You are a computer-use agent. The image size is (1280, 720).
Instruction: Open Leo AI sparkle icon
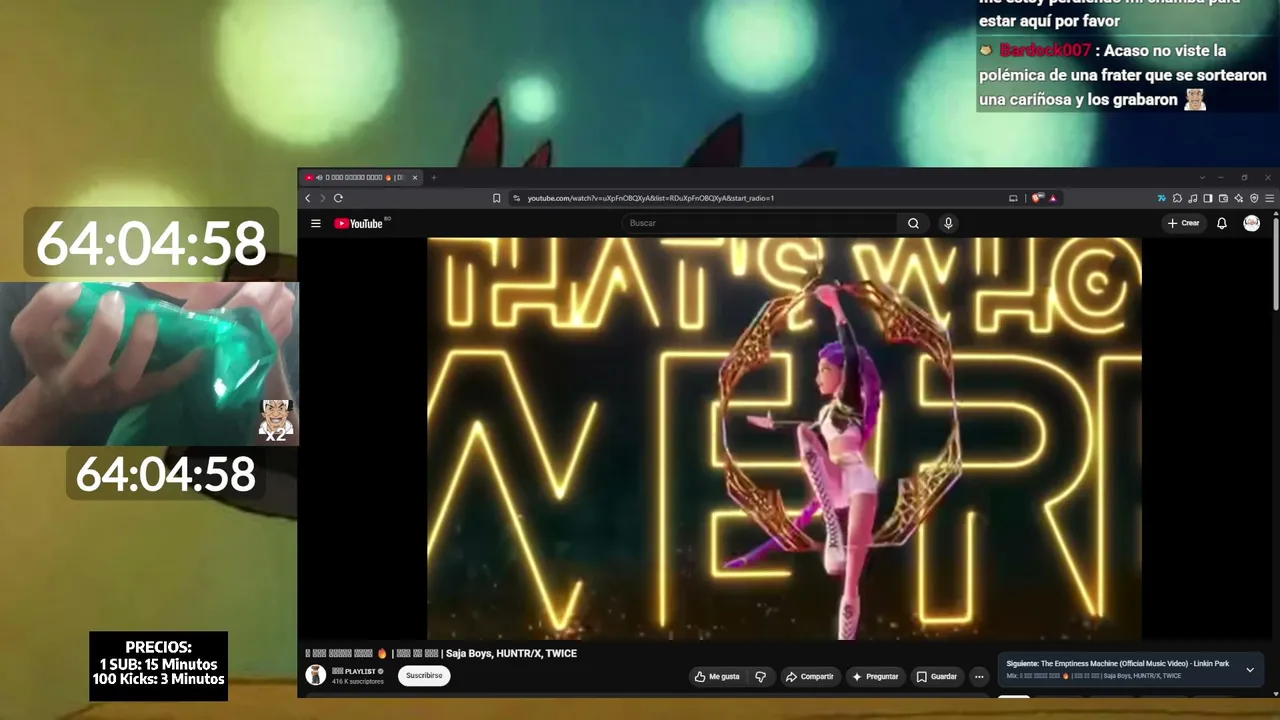point(1239,198)
